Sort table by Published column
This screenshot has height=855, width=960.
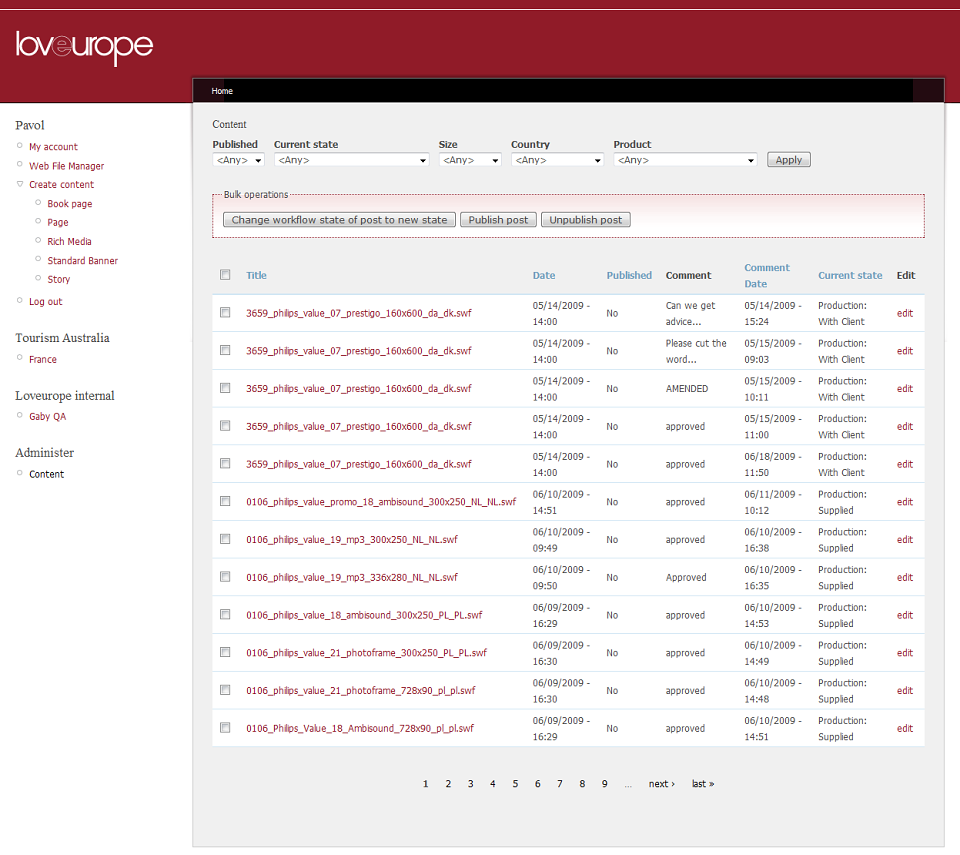[x=629, y=276]
